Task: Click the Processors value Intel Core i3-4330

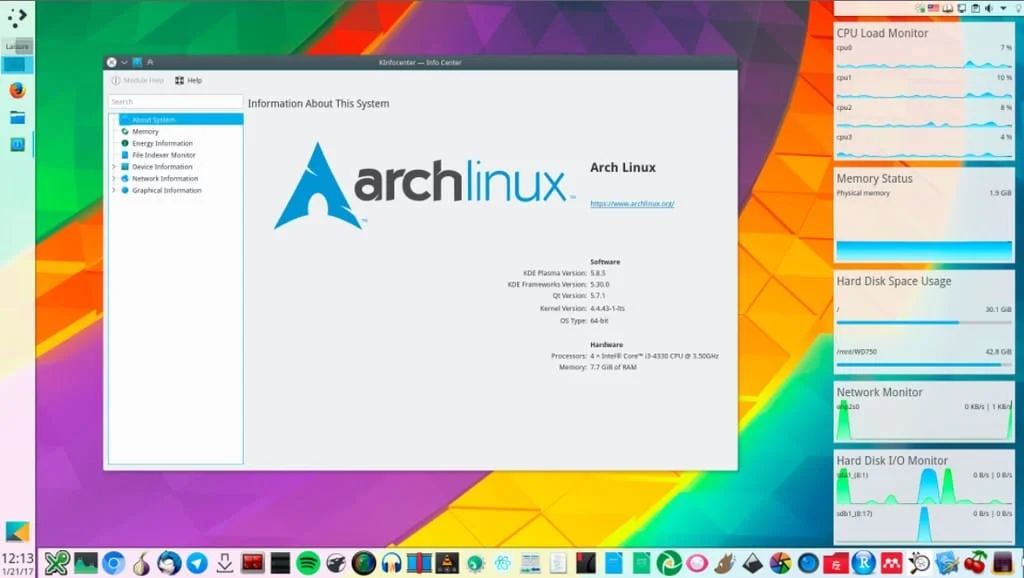Action: tap(654, 356)
